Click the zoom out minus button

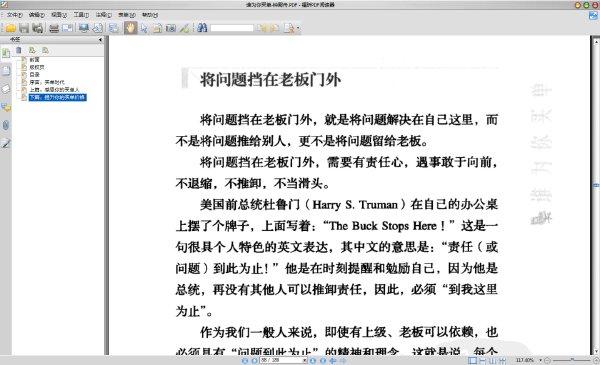click(x=547, y=360)
